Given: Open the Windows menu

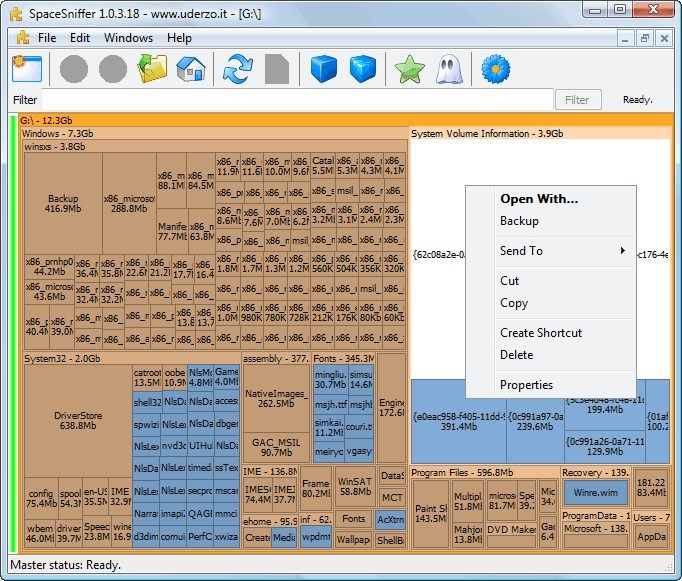Looking at the screenshot, I should [128, 38].
